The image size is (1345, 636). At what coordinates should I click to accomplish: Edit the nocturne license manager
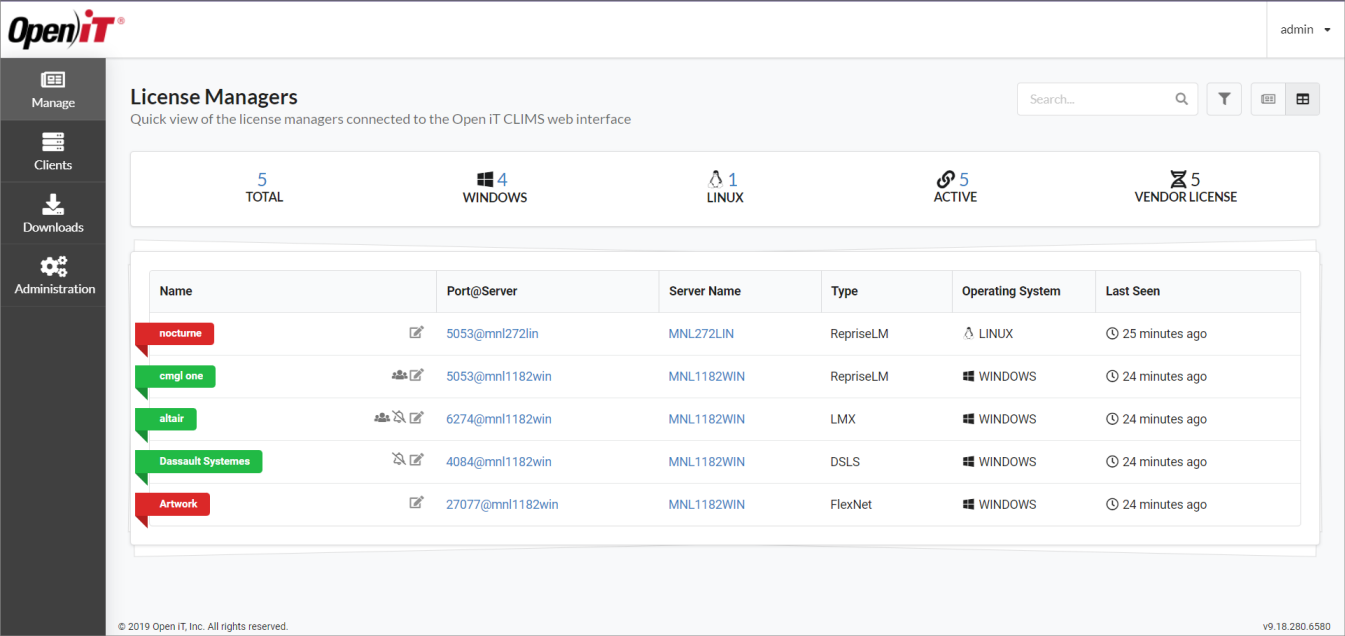click(417, 333)
